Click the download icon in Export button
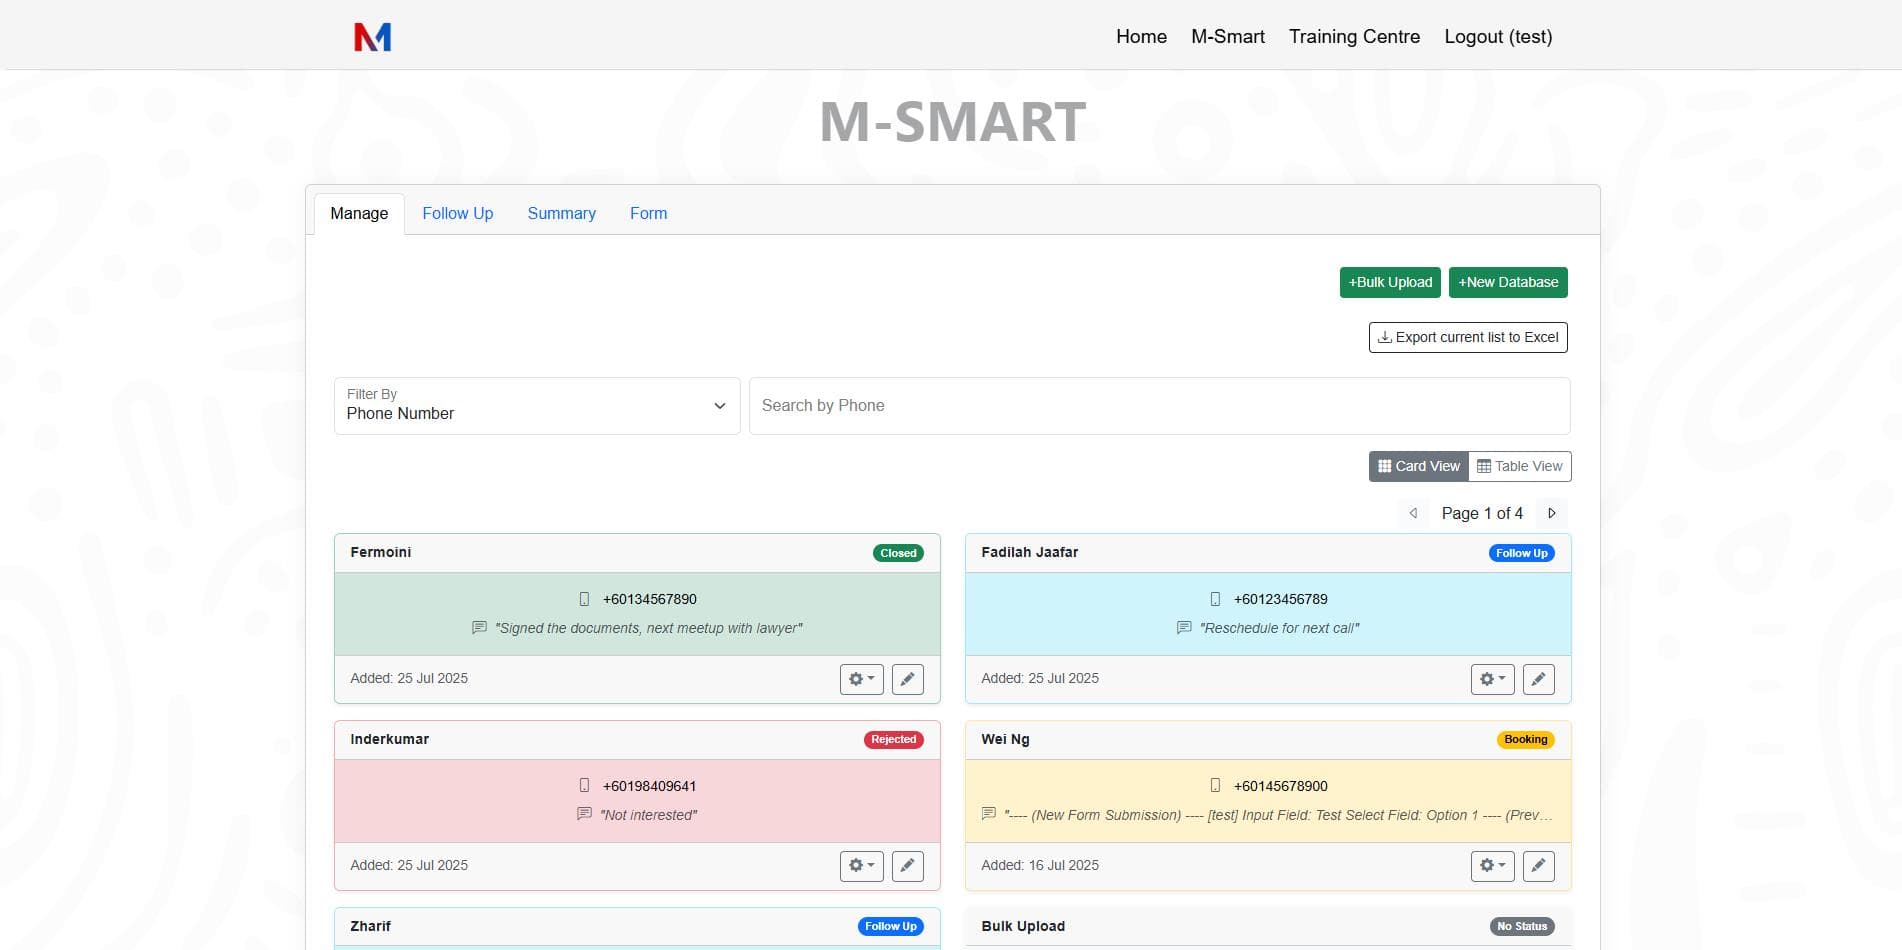 click(x=1385, y=337)
